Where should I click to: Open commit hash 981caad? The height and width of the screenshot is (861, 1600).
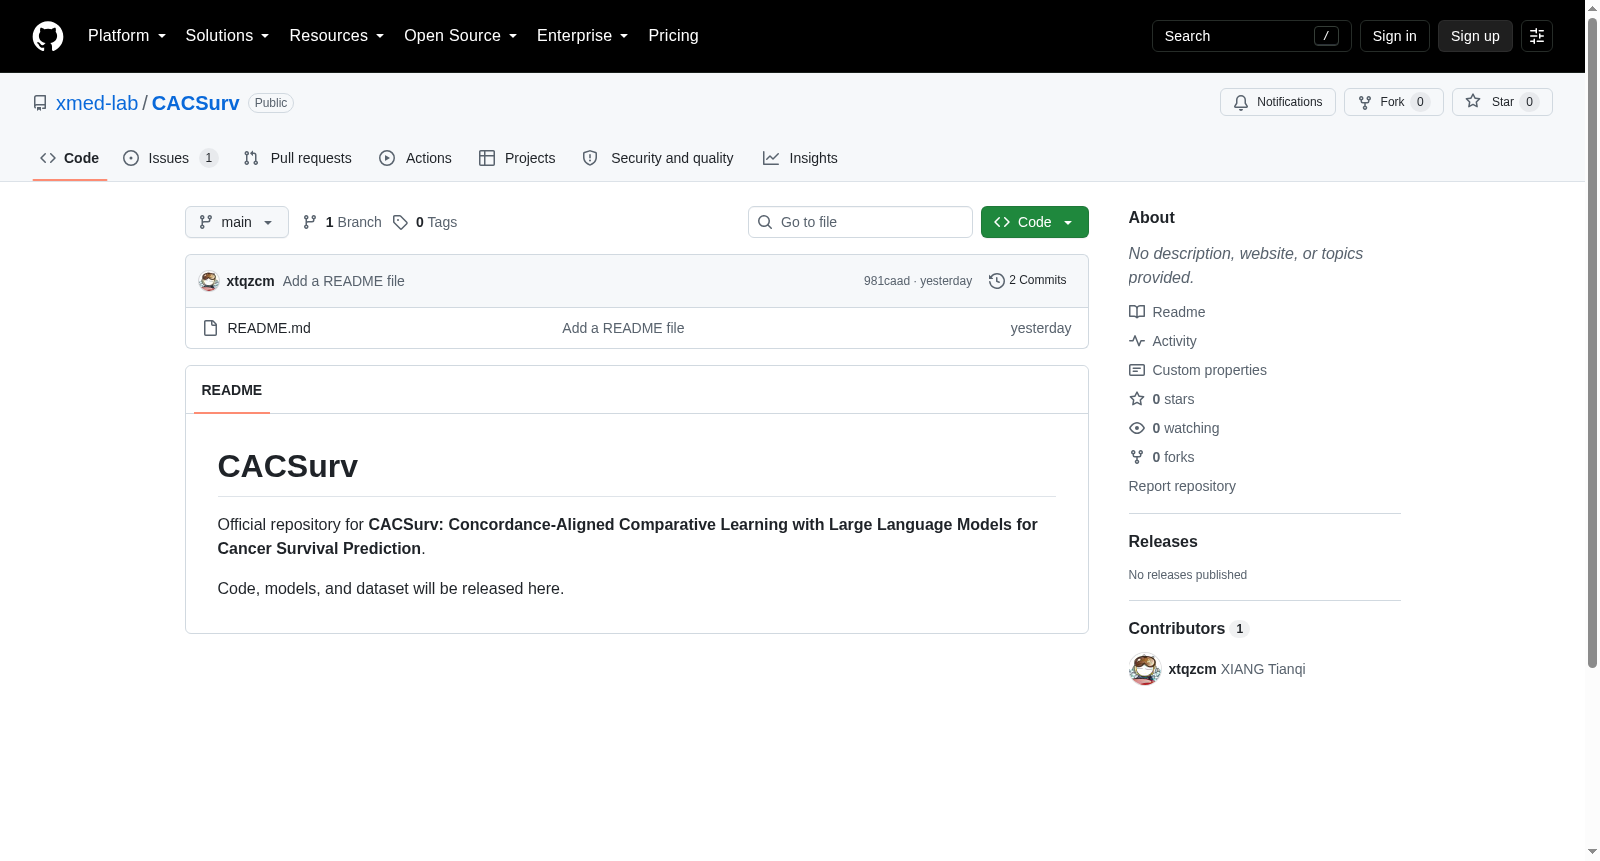(887, 281)
